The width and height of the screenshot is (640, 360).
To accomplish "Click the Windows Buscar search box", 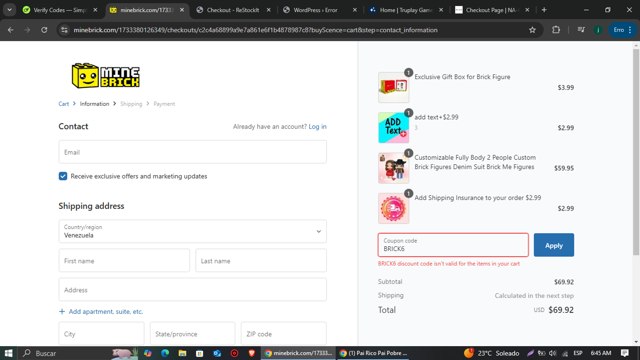I will (x=65, y=353).
